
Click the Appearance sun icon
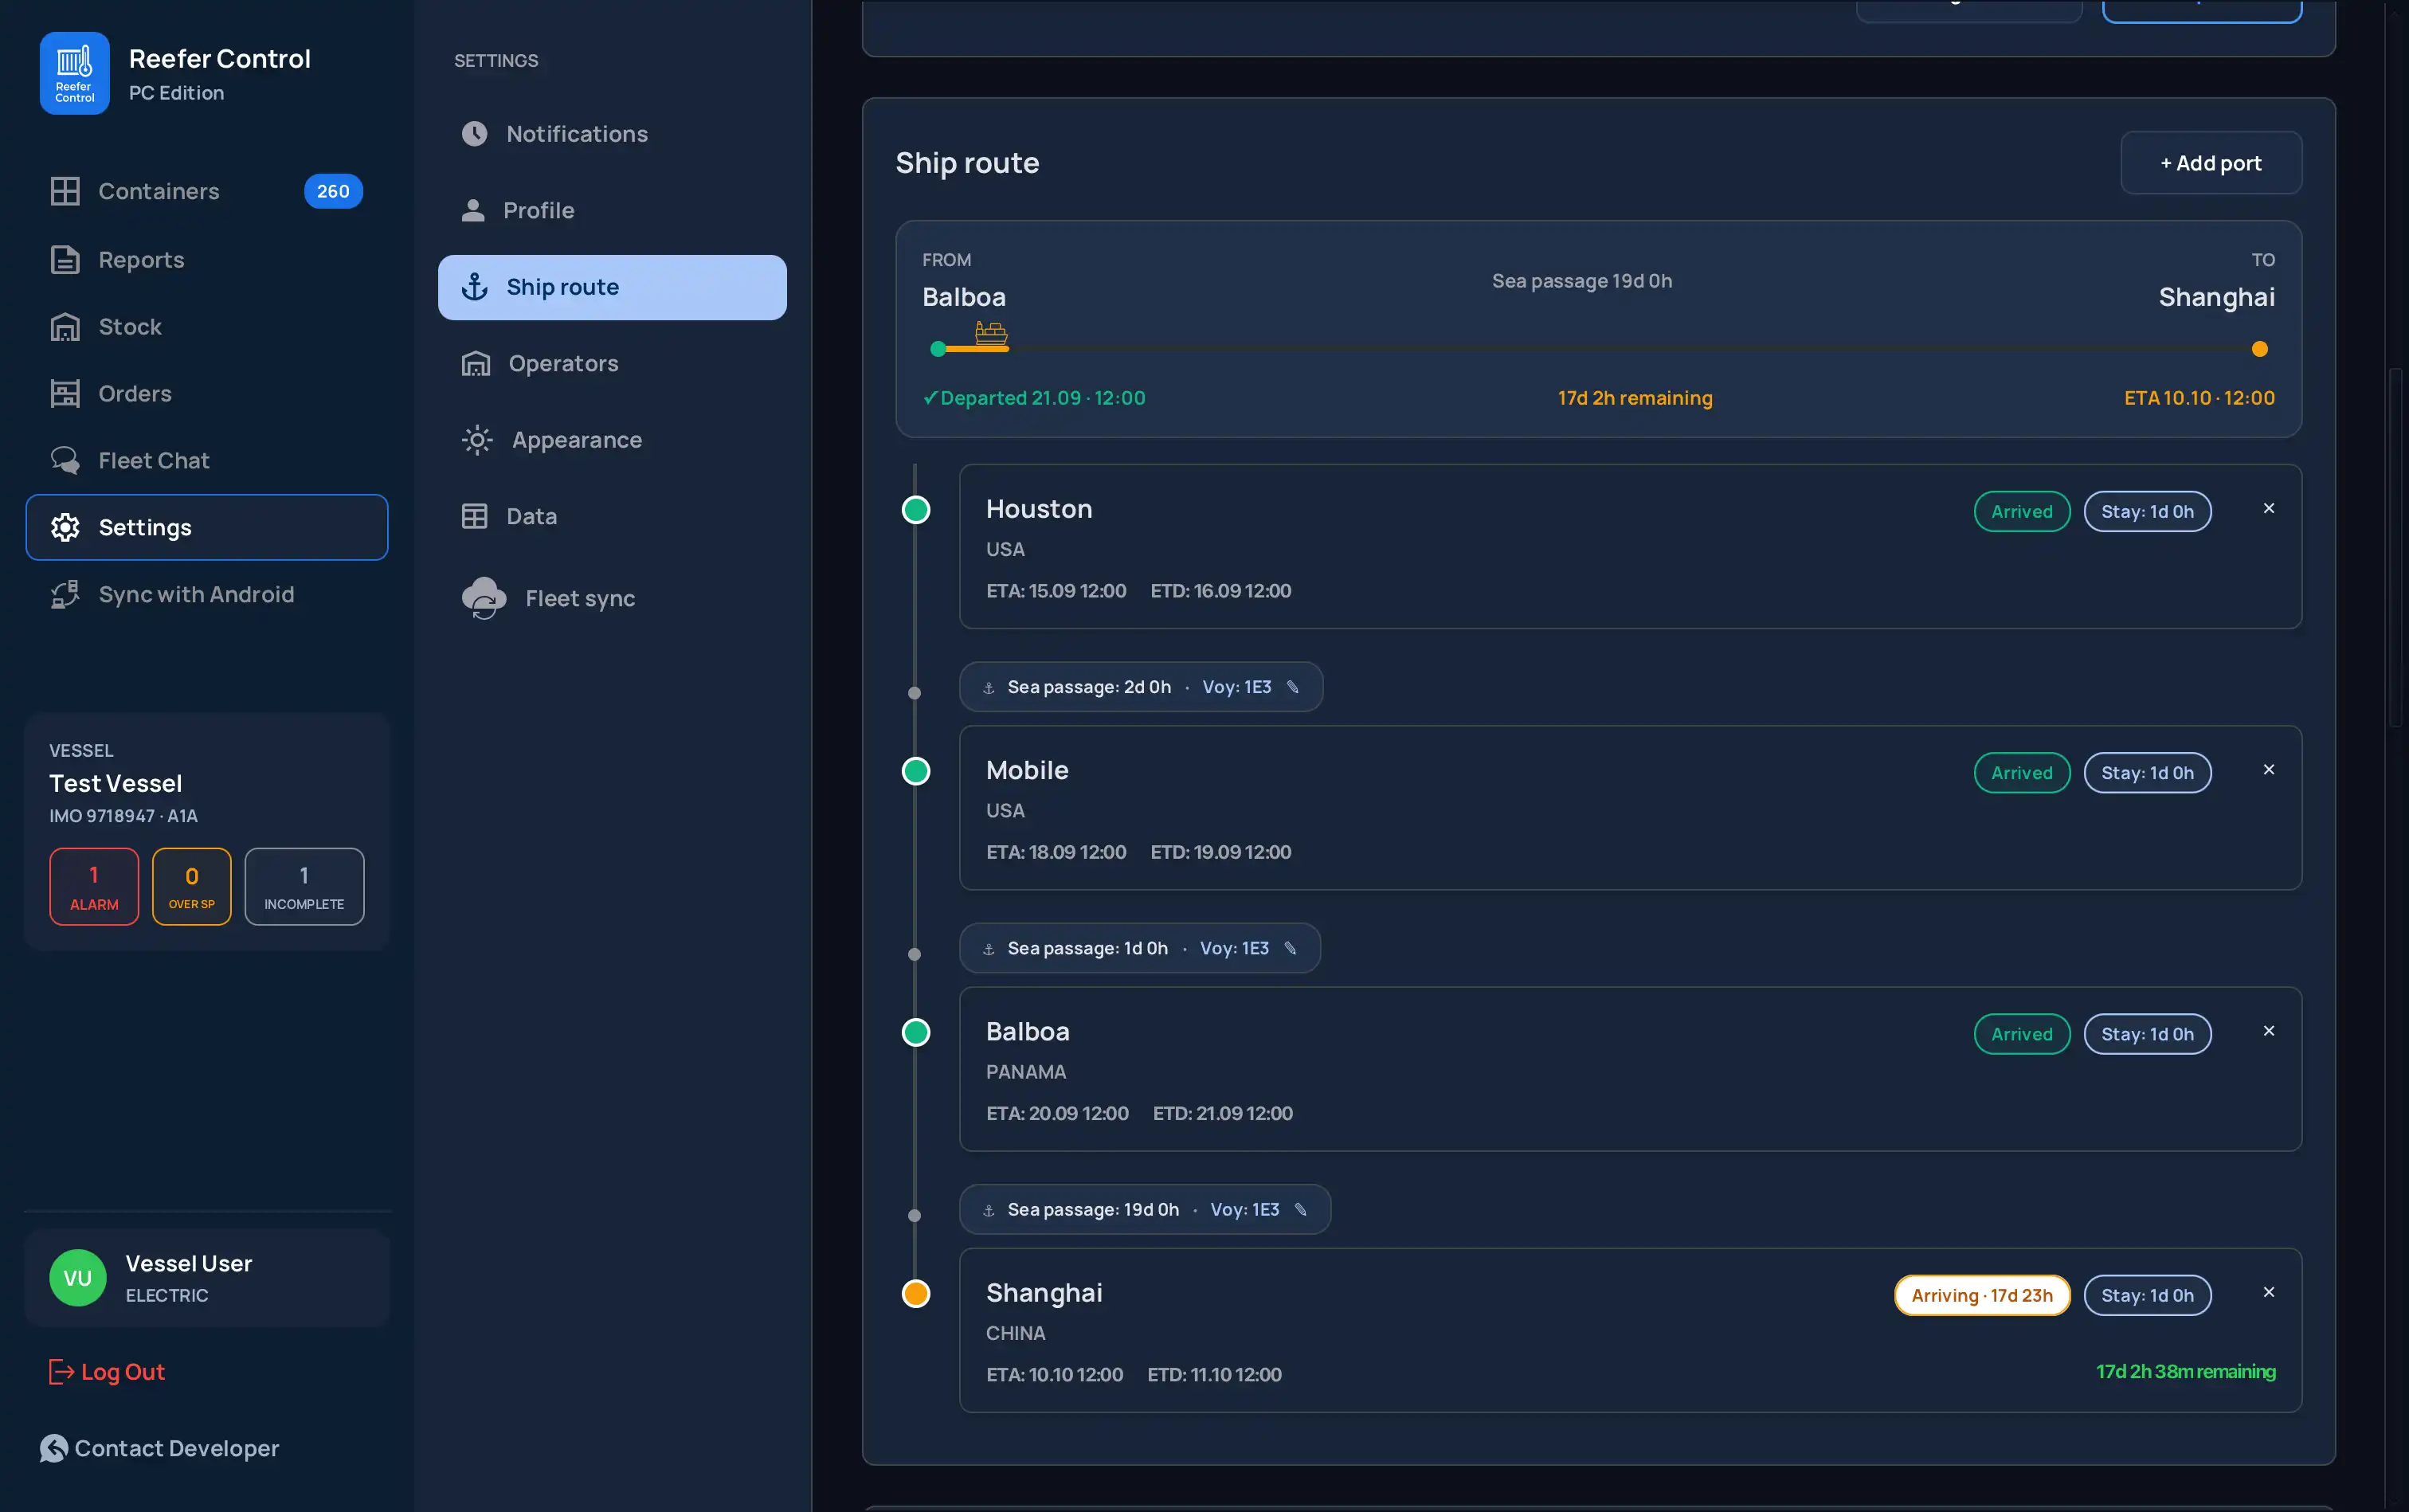pos(477,440)
